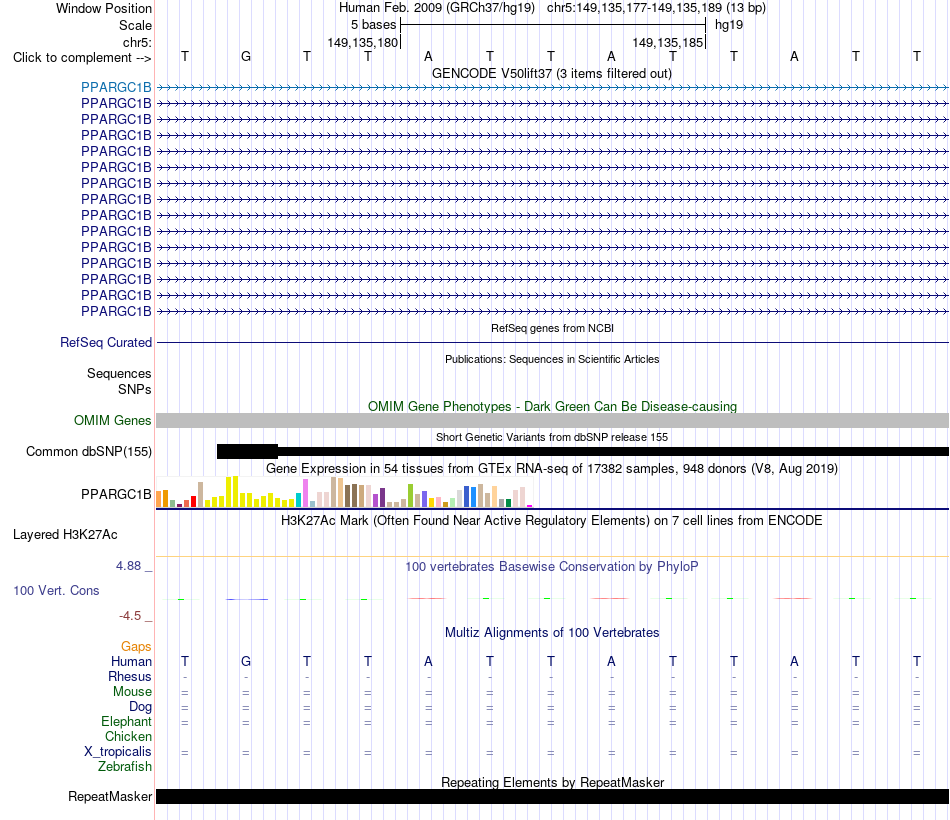The height and width of the screenshot is (820, 950).
Task: Click the 'Chicken' alignment row label
Action: (128, 736)
